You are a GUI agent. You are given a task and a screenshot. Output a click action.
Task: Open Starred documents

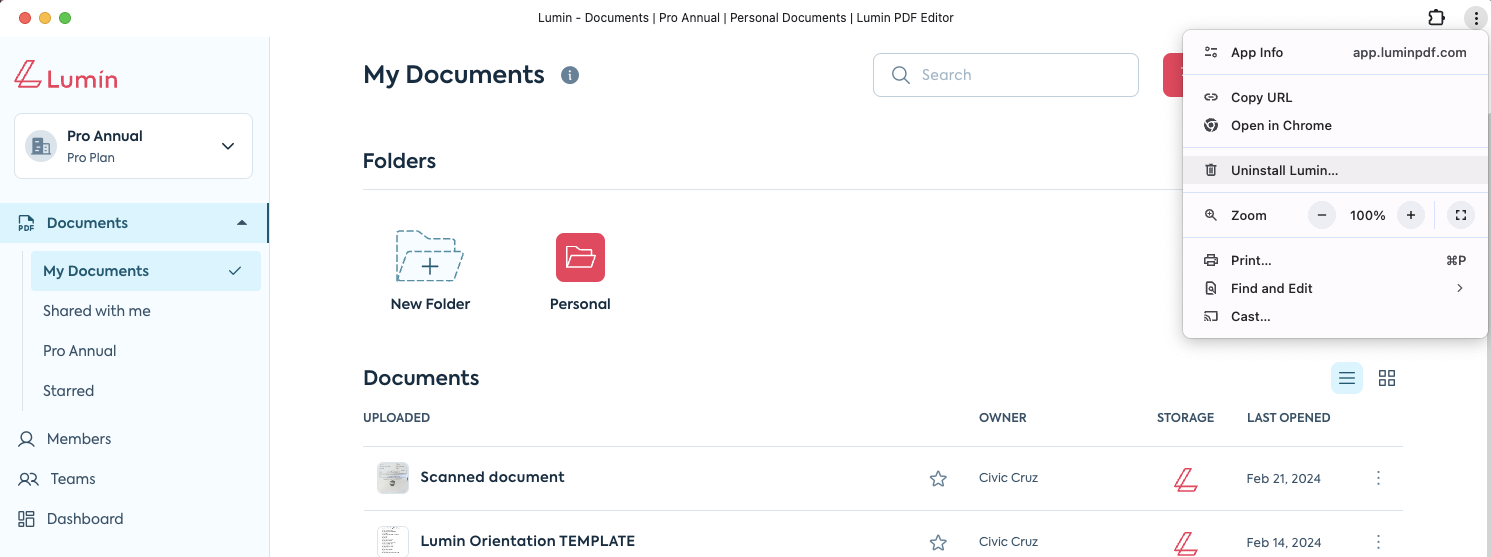click(69, 391)
